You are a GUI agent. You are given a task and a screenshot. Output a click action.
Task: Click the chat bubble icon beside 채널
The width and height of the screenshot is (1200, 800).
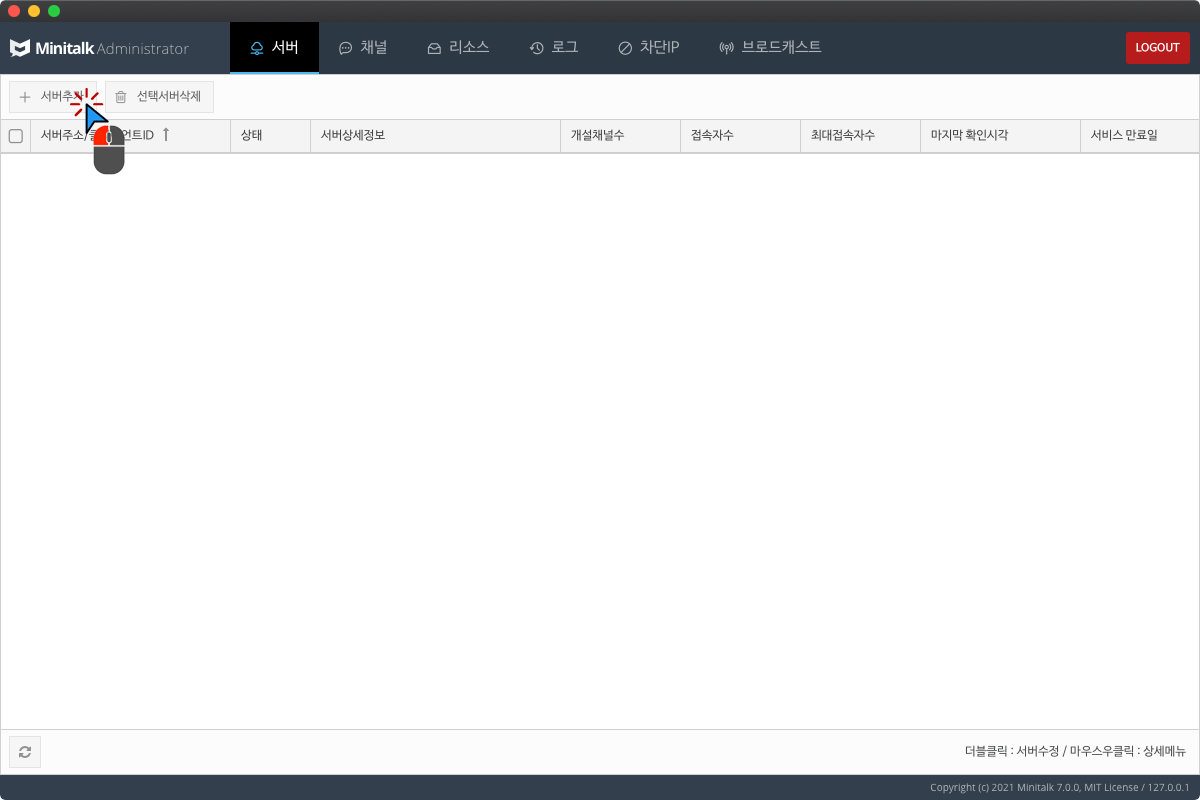point(346,48)
